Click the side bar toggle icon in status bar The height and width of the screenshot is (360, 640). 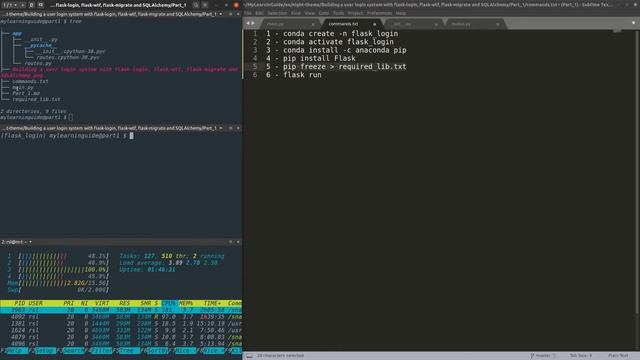coord(249,356)
